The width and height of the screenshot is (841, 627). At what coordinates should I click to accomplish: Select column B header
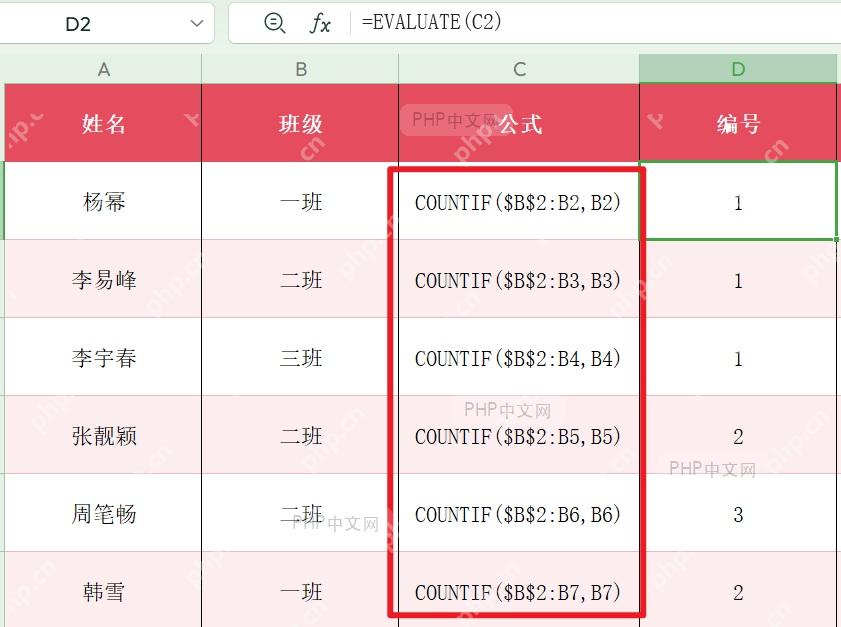[x=300, y=69]
